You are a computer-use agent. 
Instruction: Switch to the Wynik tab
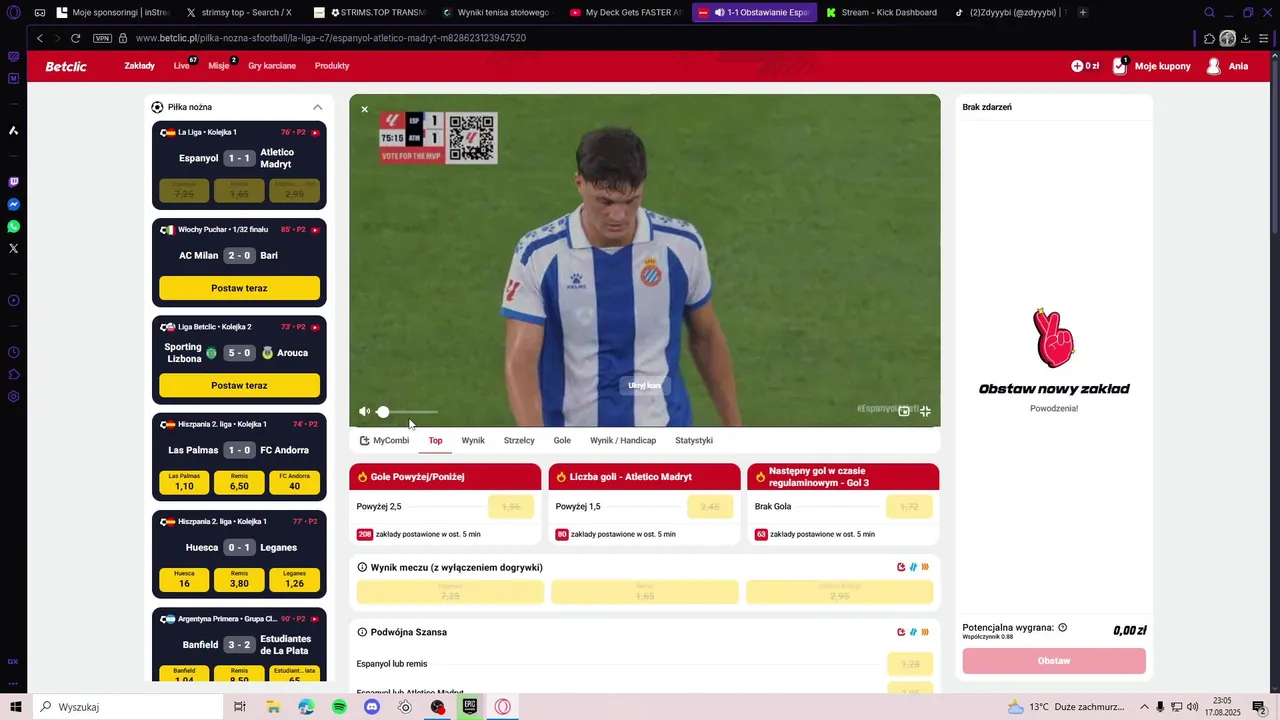473,440
